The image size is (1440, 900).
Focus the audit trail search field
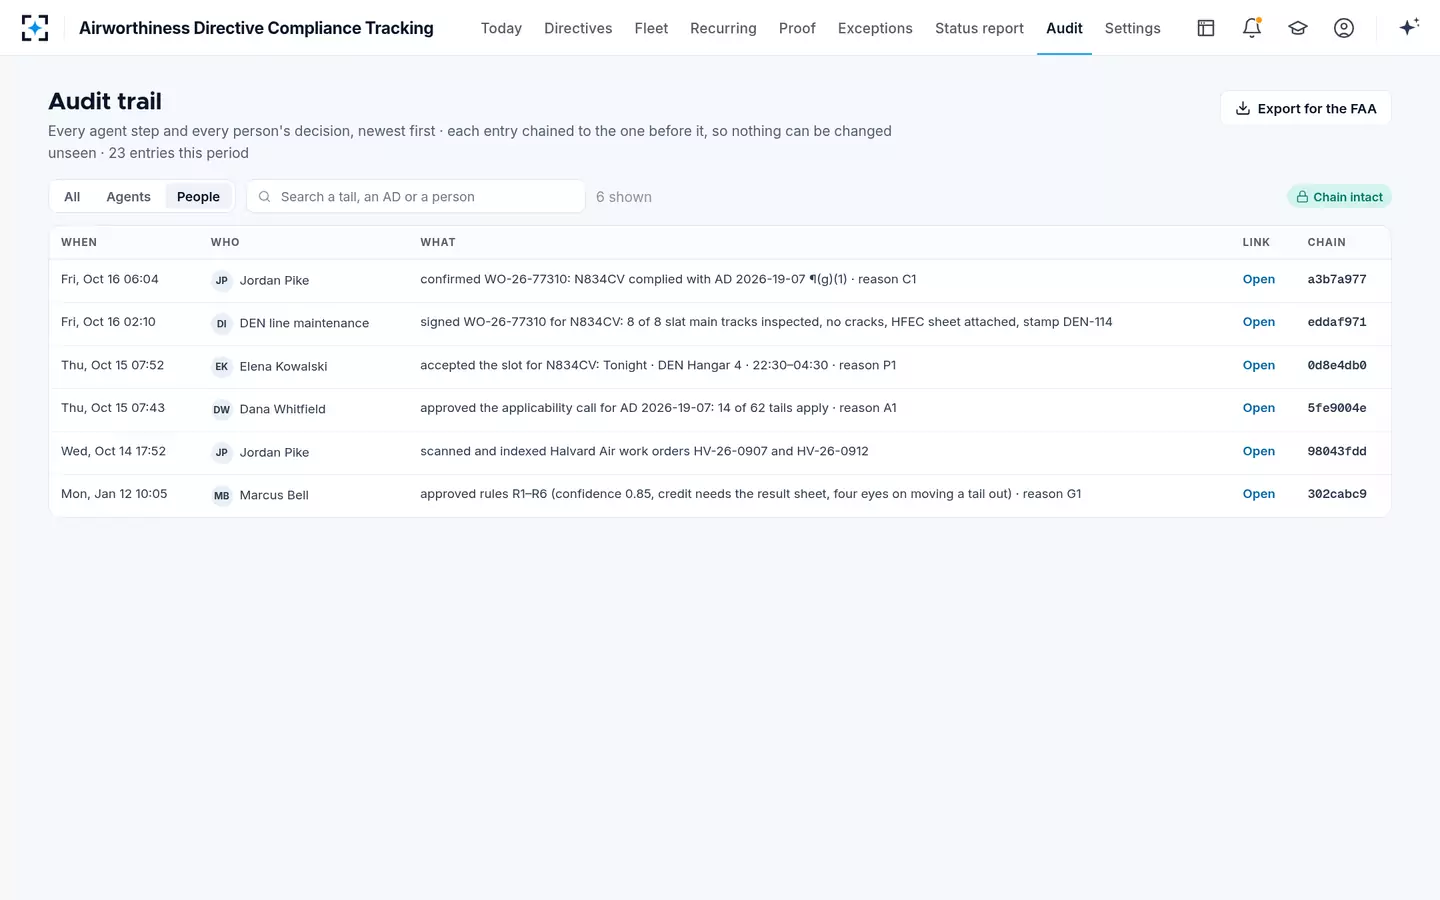[416, 197]
